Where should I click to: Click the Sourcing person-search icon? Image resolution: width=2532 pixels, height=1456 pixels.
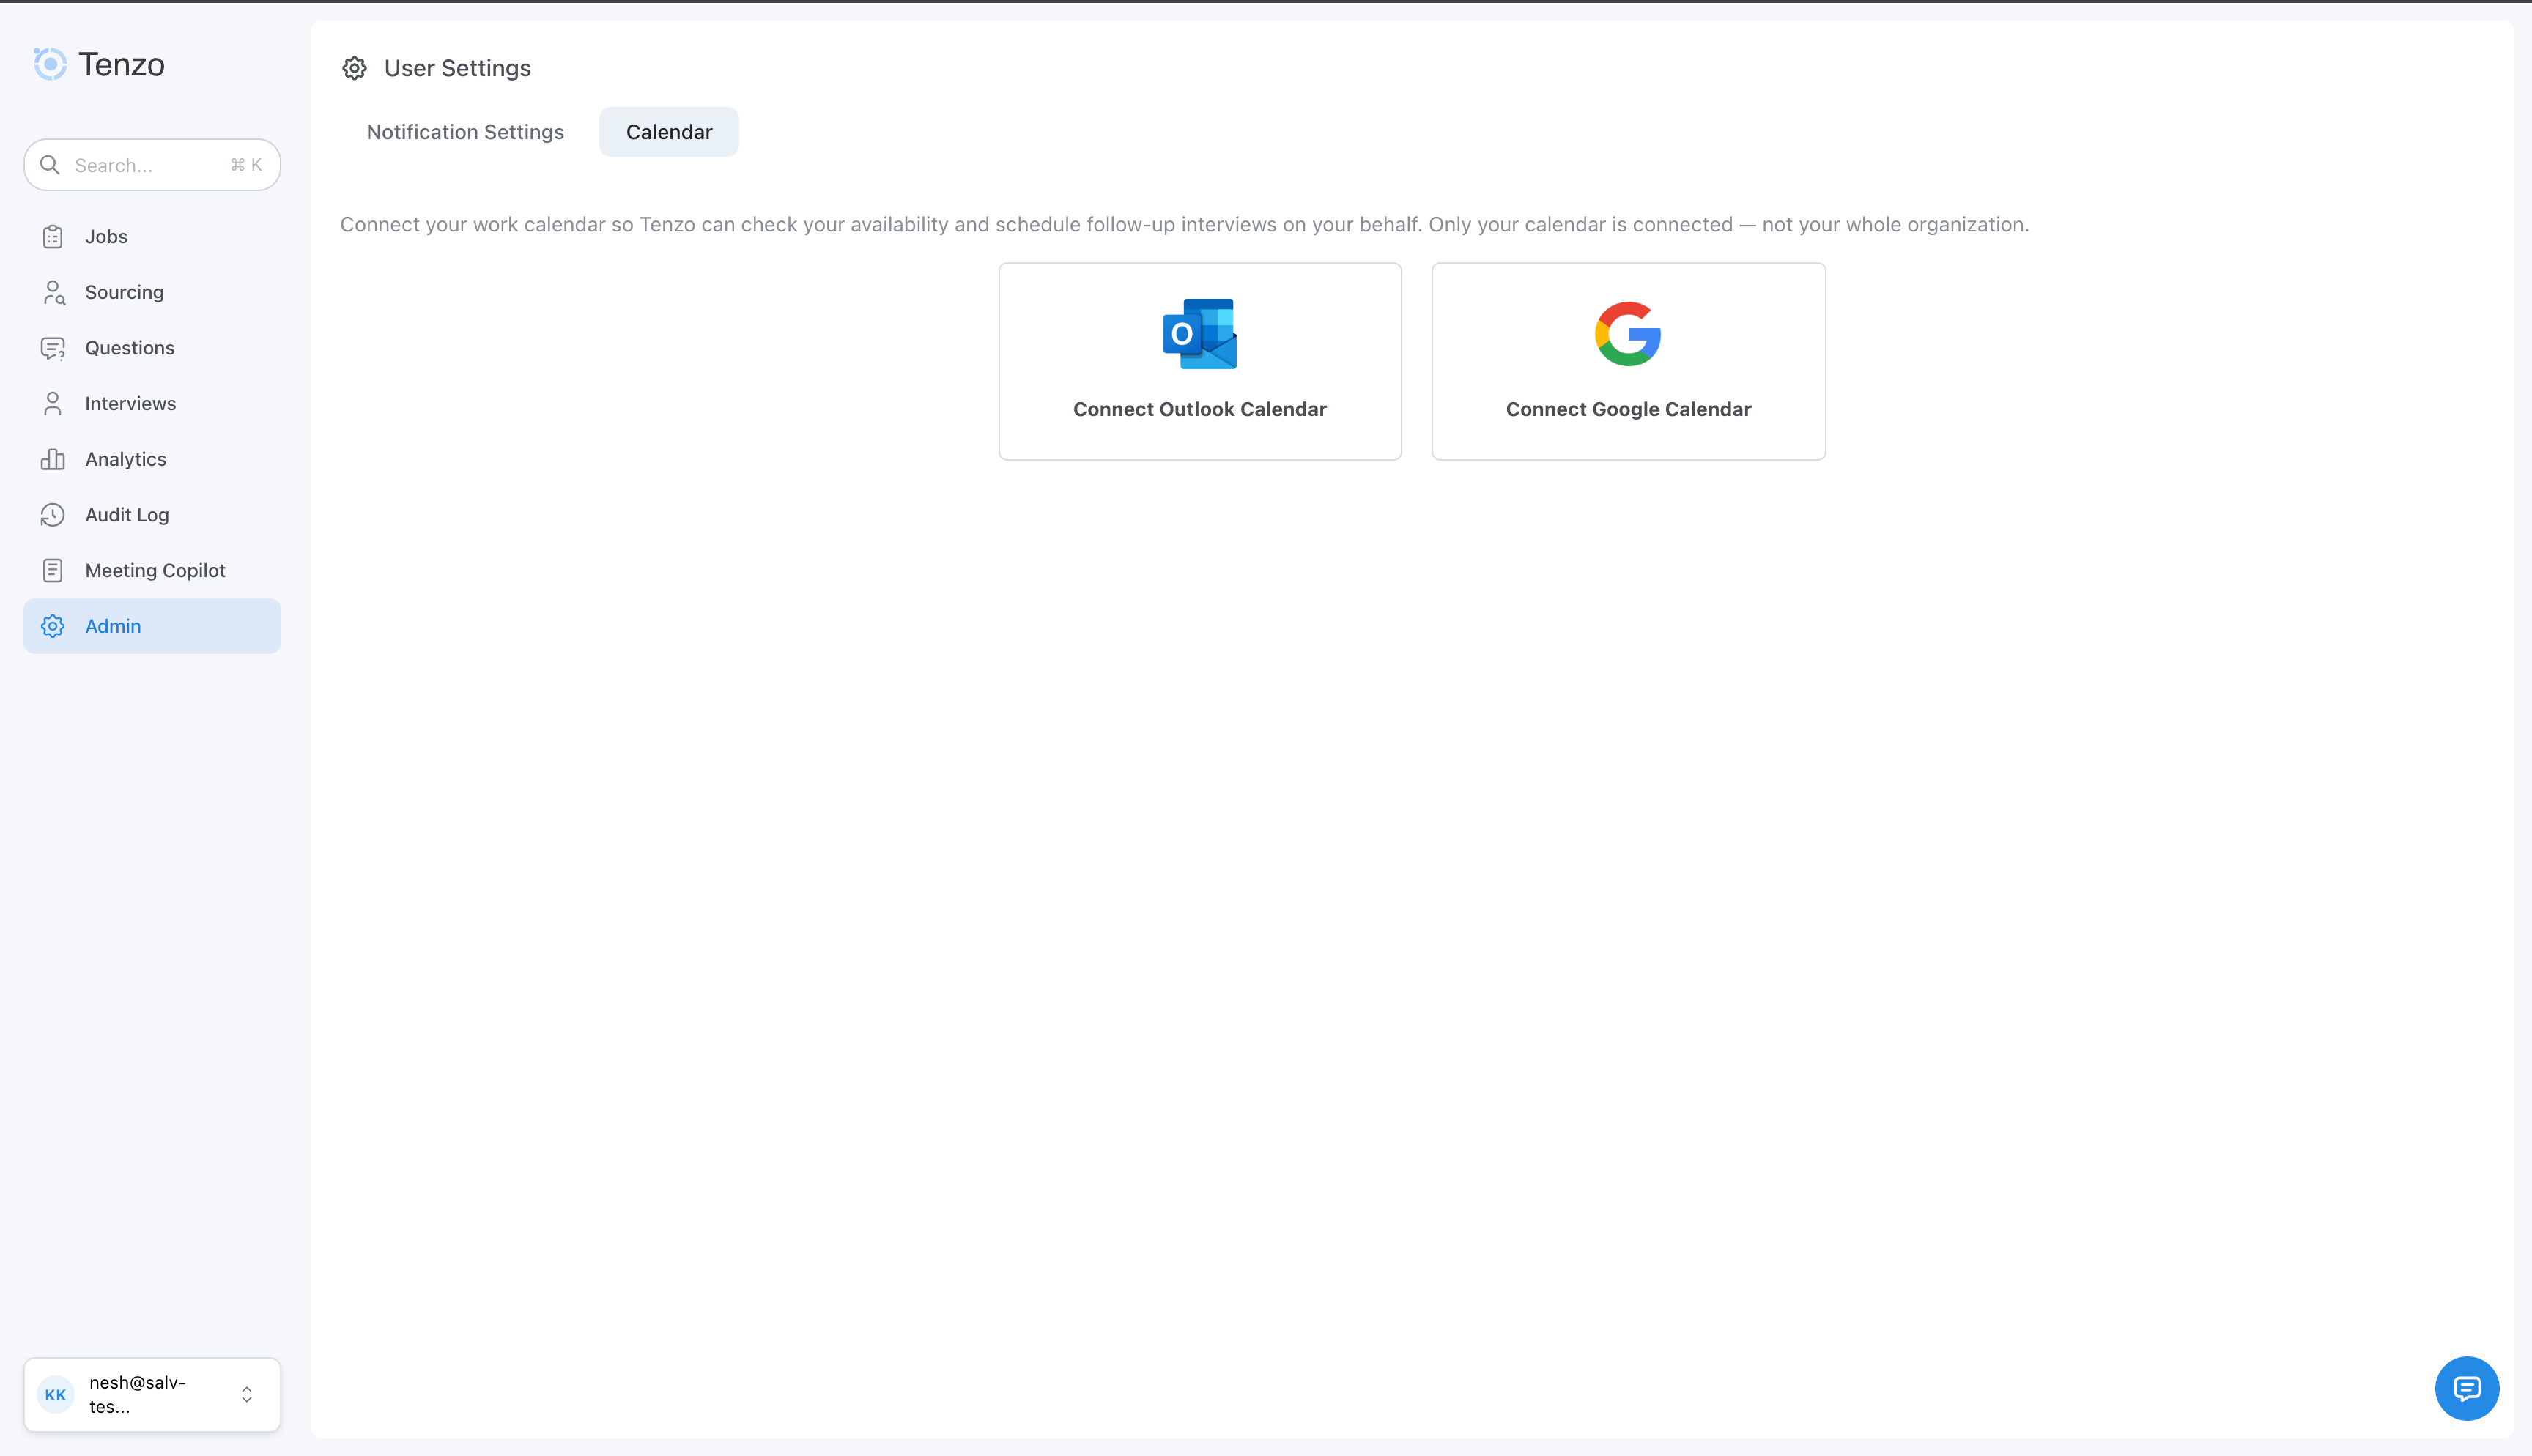[53, 292]
